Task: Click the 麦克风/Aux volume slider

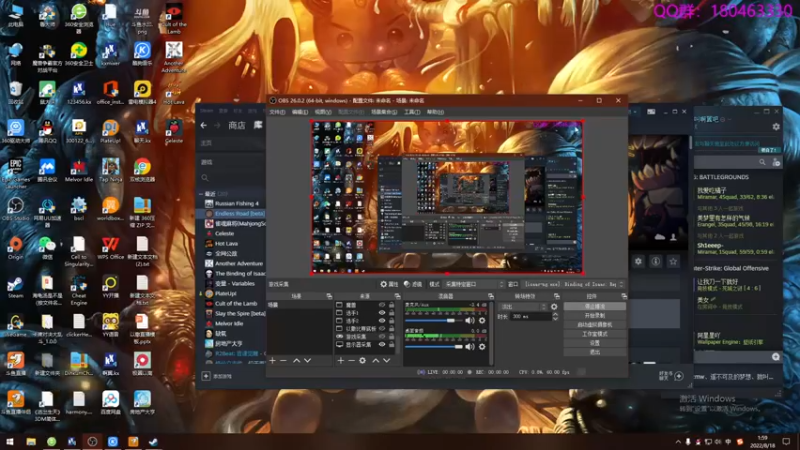Action: coord(434,320)
